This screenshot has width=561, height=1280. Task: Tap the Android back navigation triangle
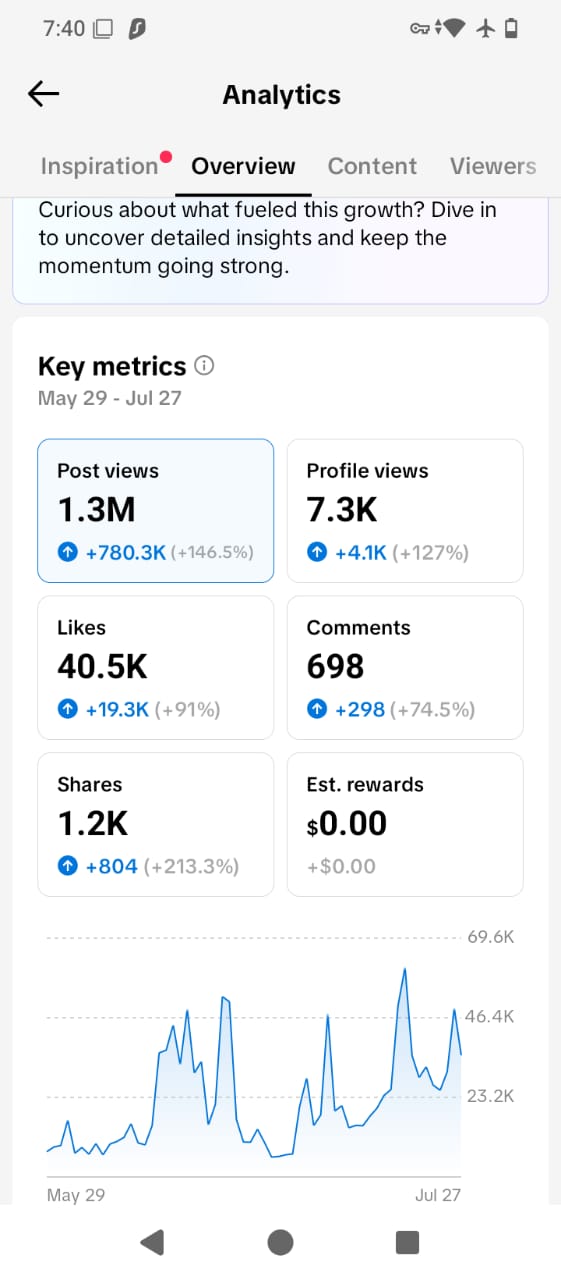click(152, 1242)
